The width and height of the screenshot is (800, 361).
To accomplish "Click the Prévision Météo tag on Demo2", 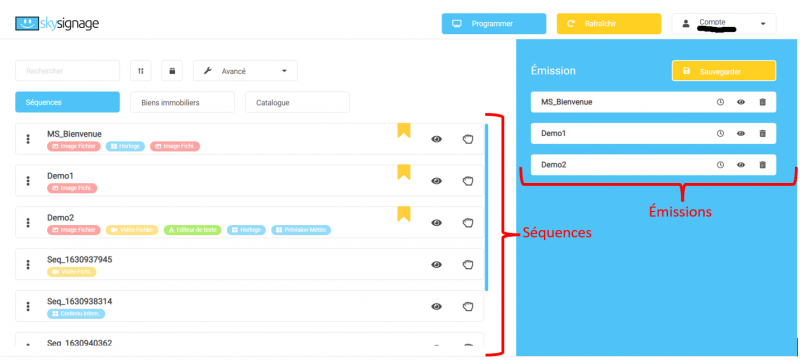I will 301,230.
